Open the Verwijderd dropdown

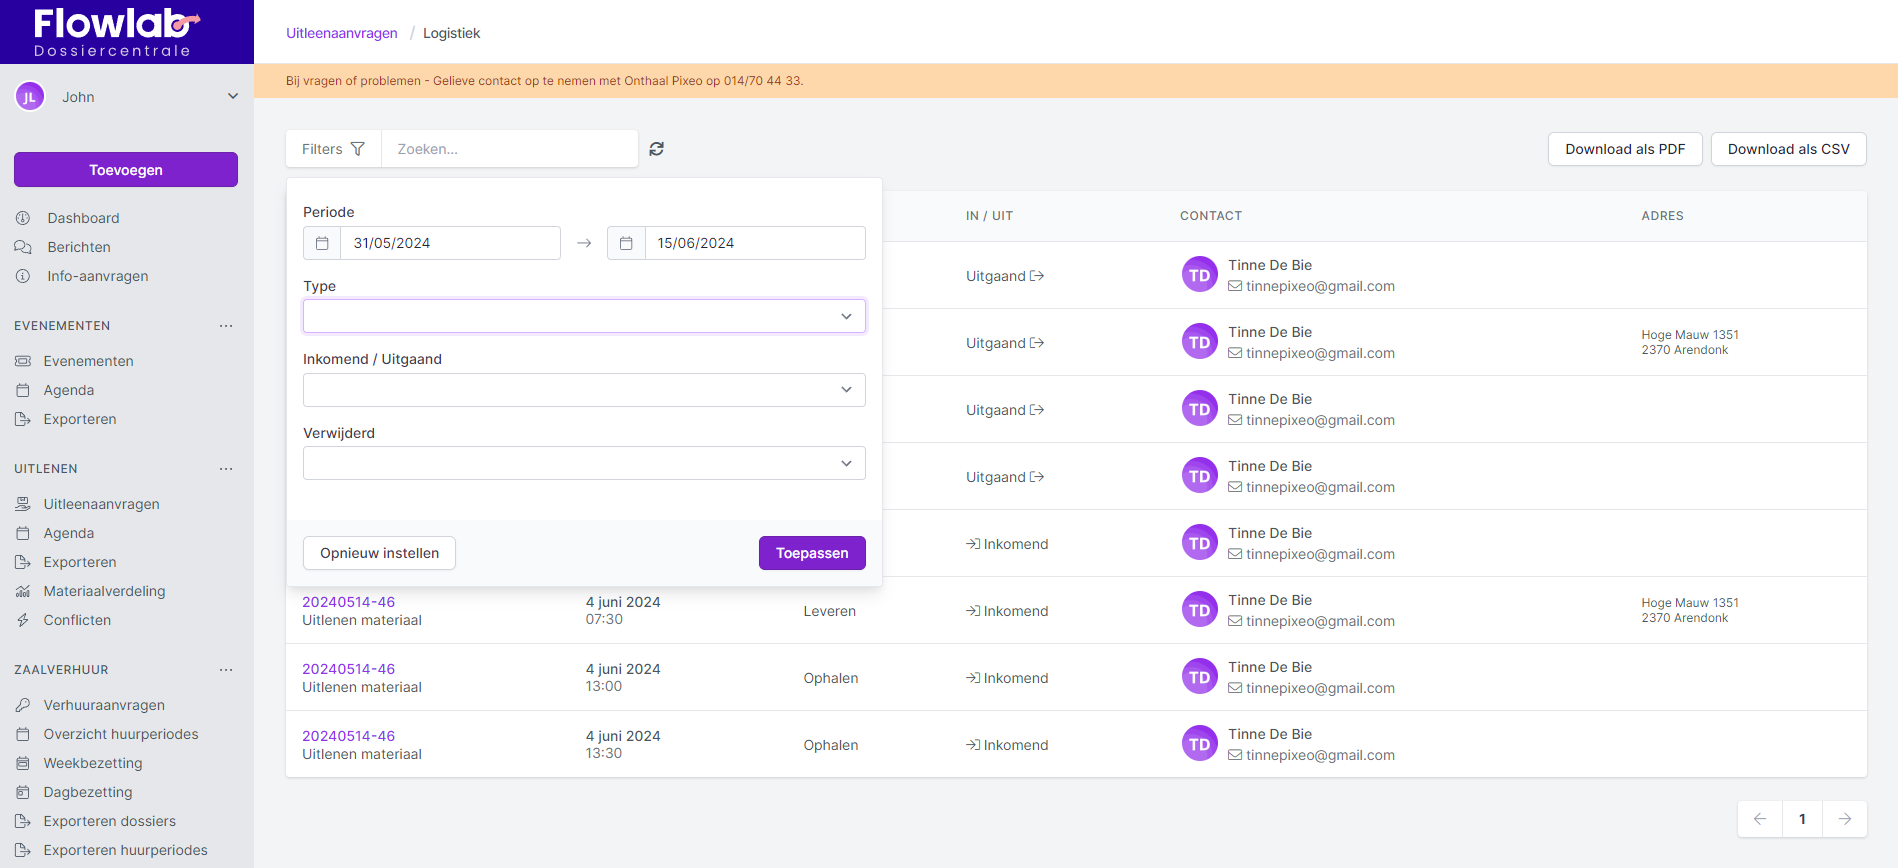coord(584,463)
